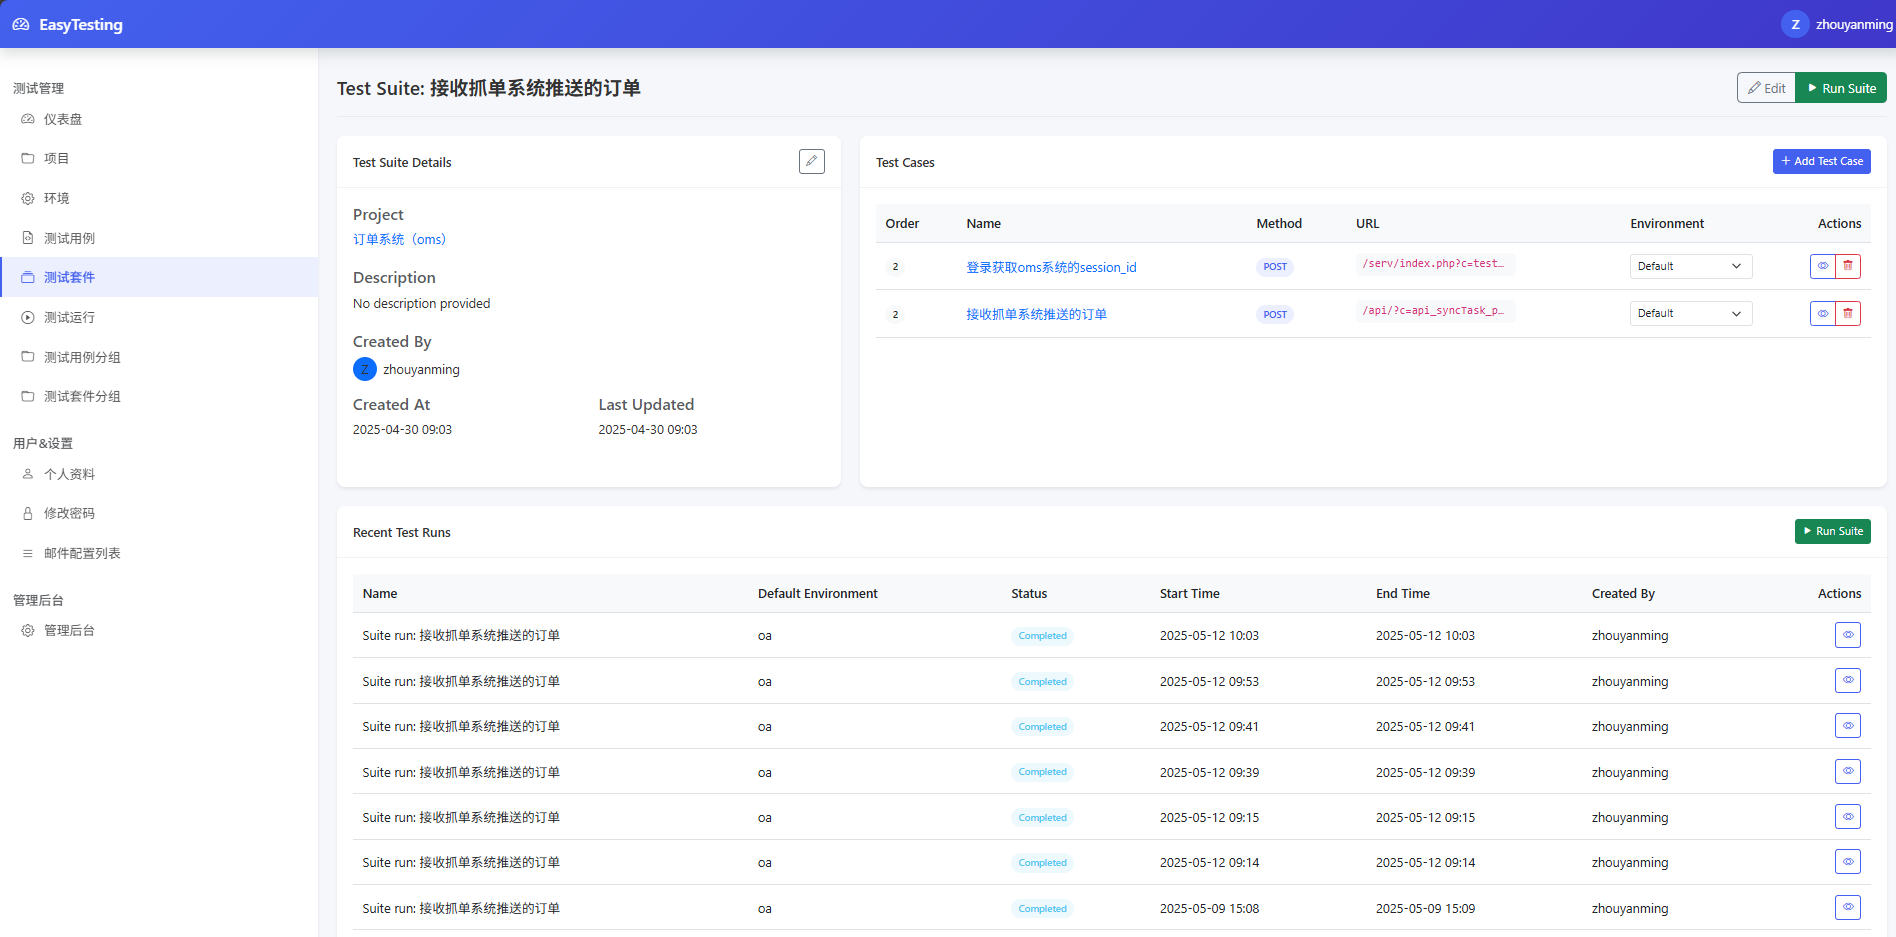Viewport: 1896px width, 937px height.
Task: Click the top Run Suite button
Action: [1841, 88]
